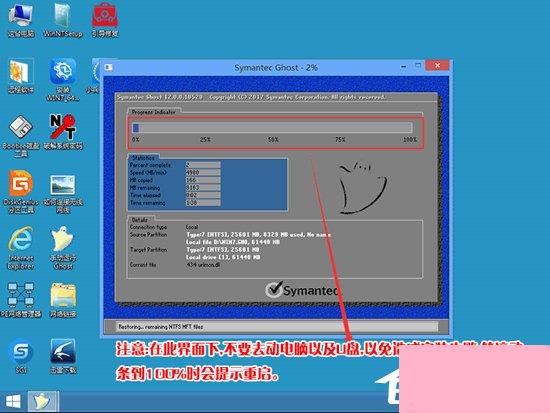Open the network manager desktop icon
Screen dimensions: 550x413
21,300
